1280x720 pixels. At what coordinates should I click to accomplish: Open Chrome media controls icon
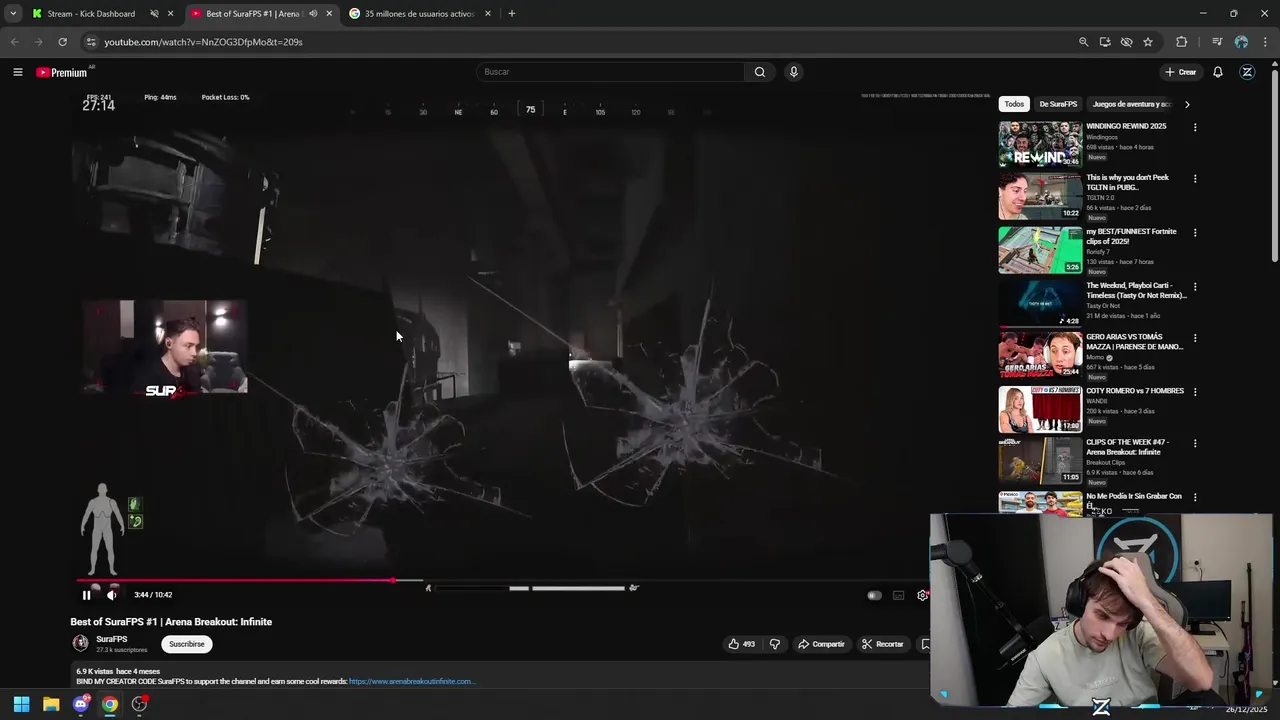pyautogui.click(x=1216, y=42)
